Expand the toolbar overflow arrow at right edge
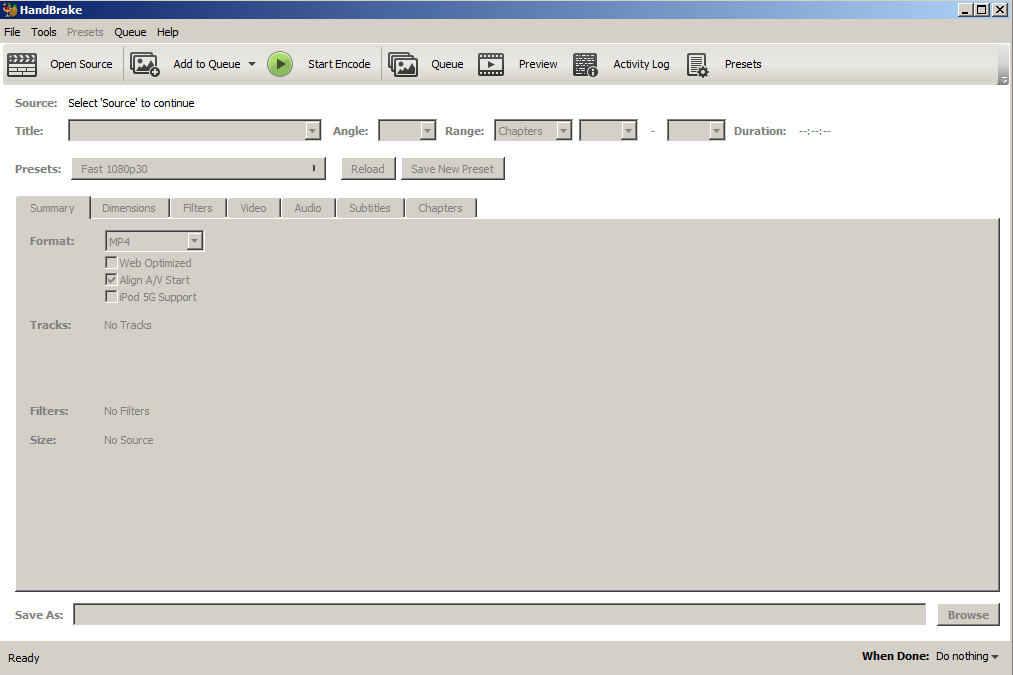 click(1003, 80)
